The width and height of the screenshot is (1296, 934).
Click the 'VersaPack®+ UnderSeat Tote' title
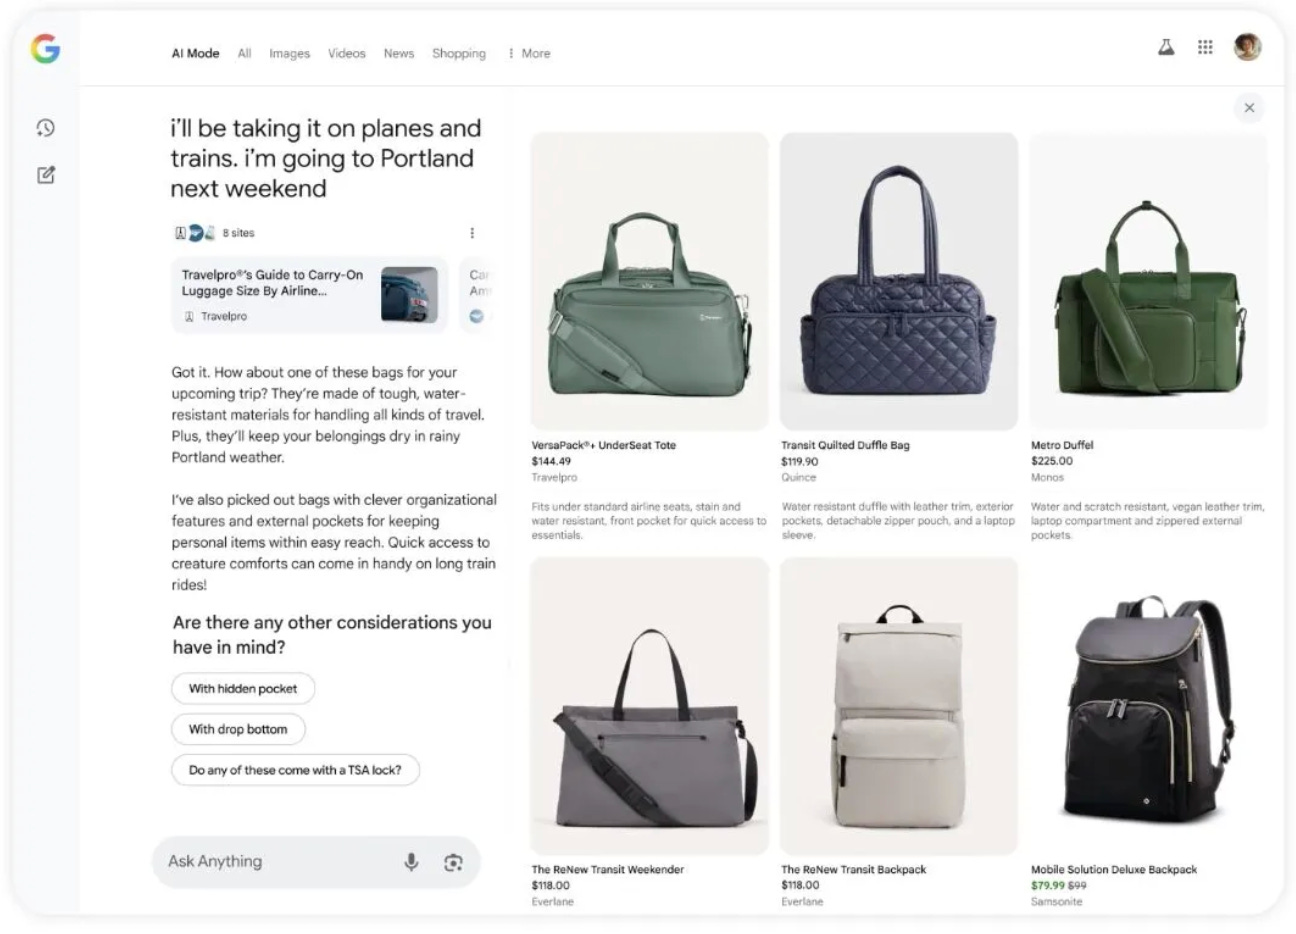pyautogui.click(x=604, y=445)
